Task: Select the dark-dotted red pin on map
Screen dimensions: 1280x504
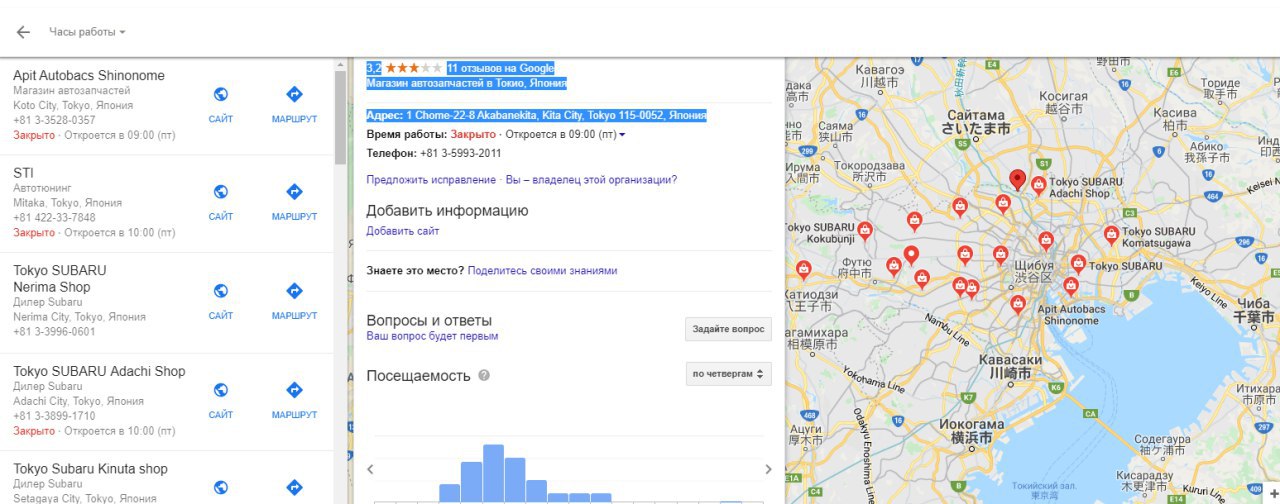Action: pos(1018,179)
